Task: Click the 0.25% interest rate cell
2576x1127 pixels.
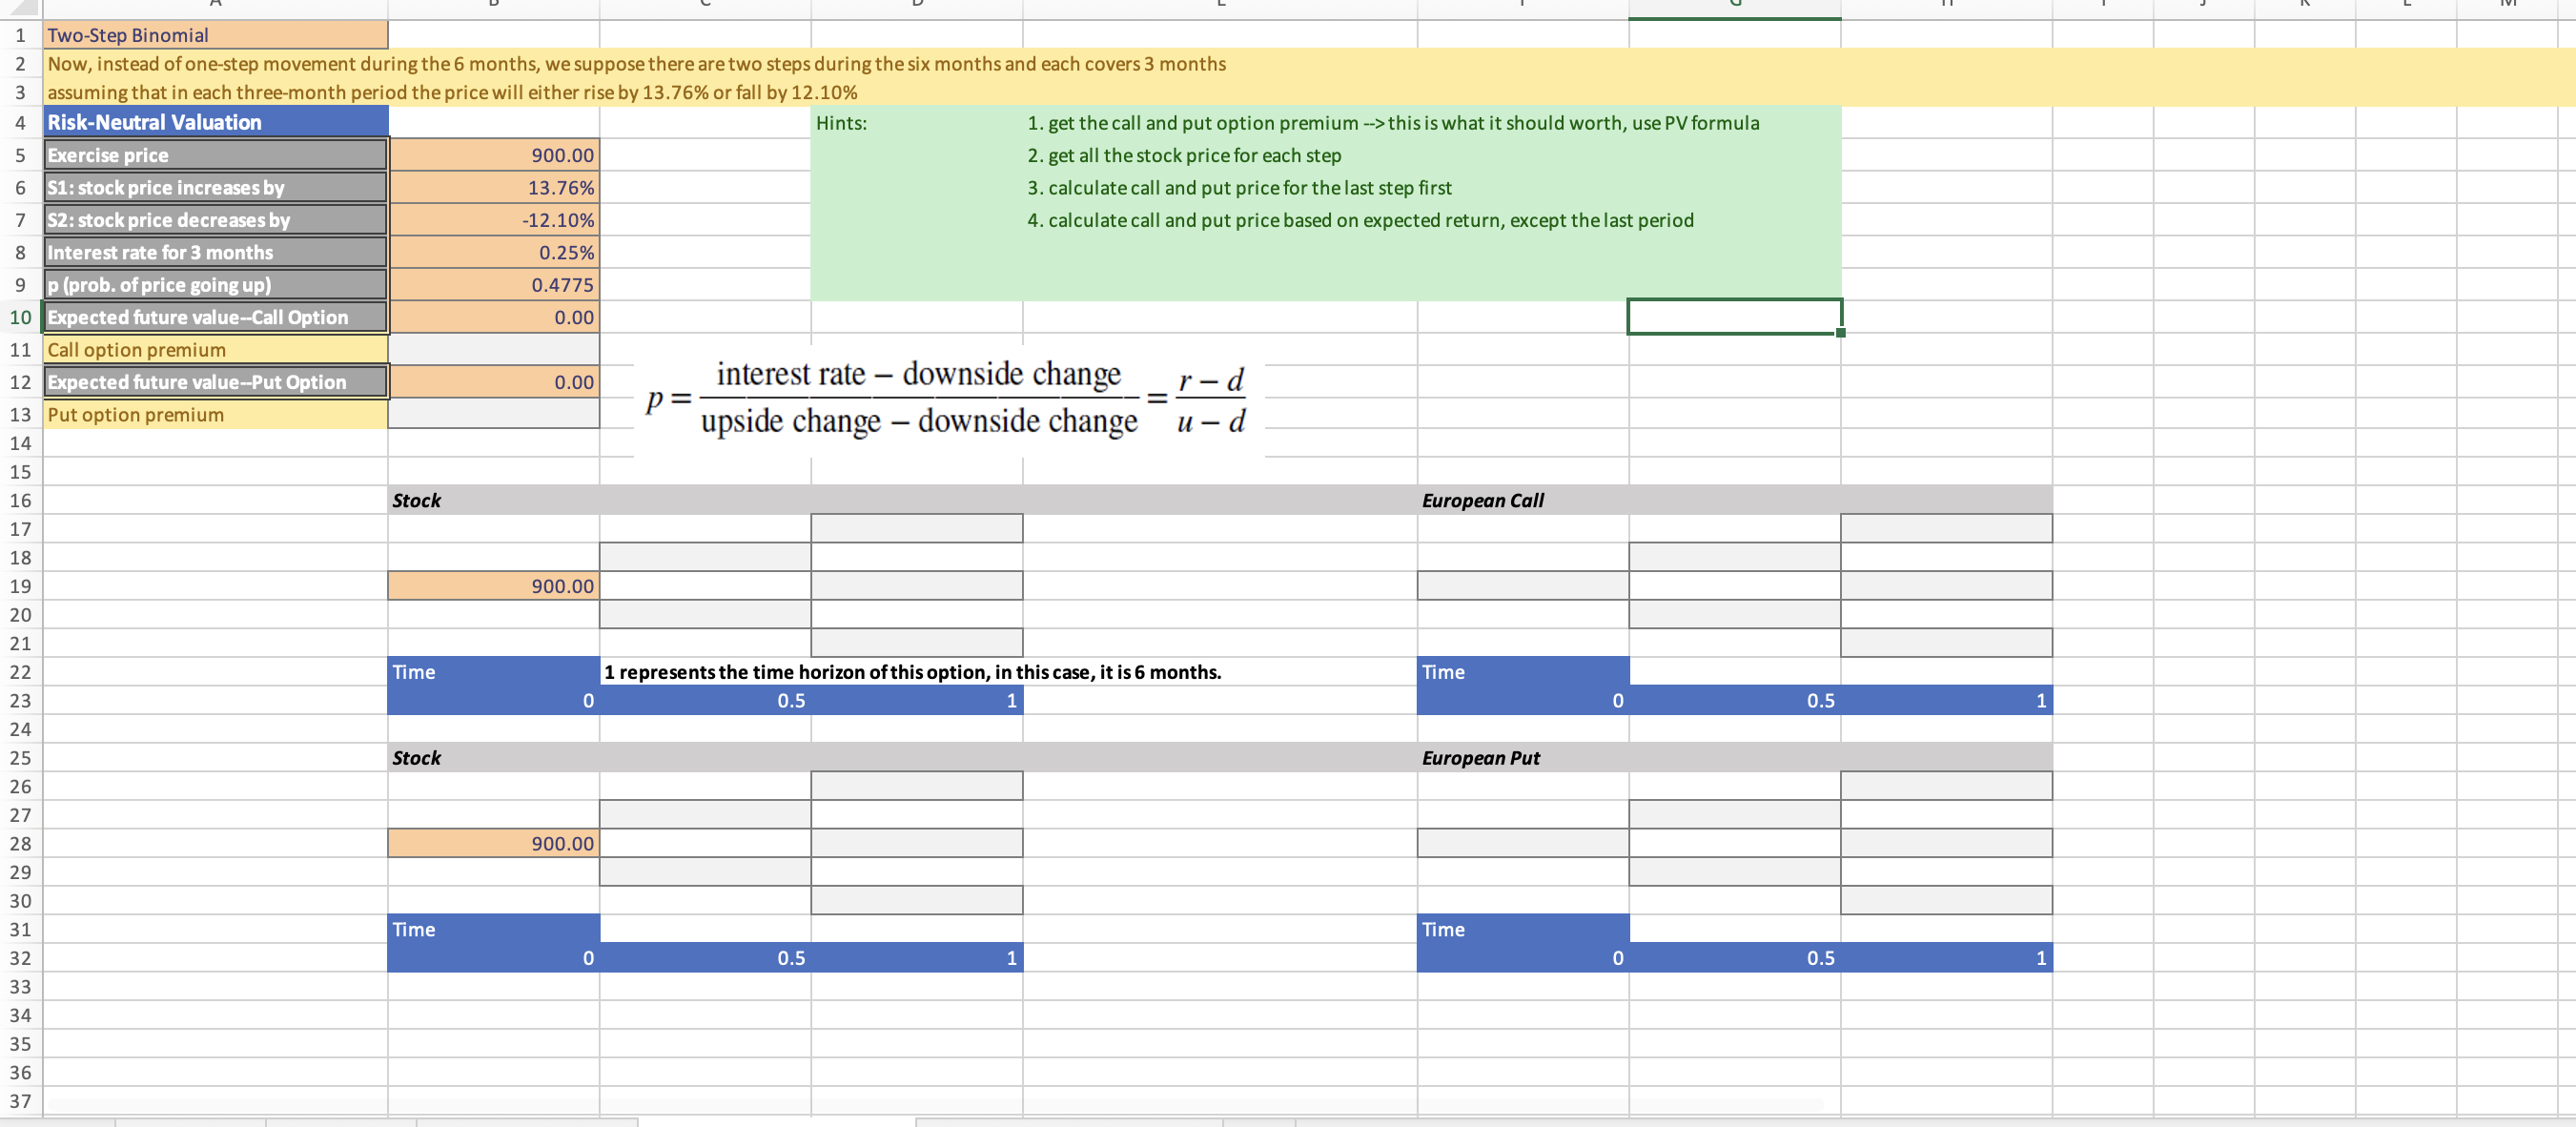Action: pos(494,252)
